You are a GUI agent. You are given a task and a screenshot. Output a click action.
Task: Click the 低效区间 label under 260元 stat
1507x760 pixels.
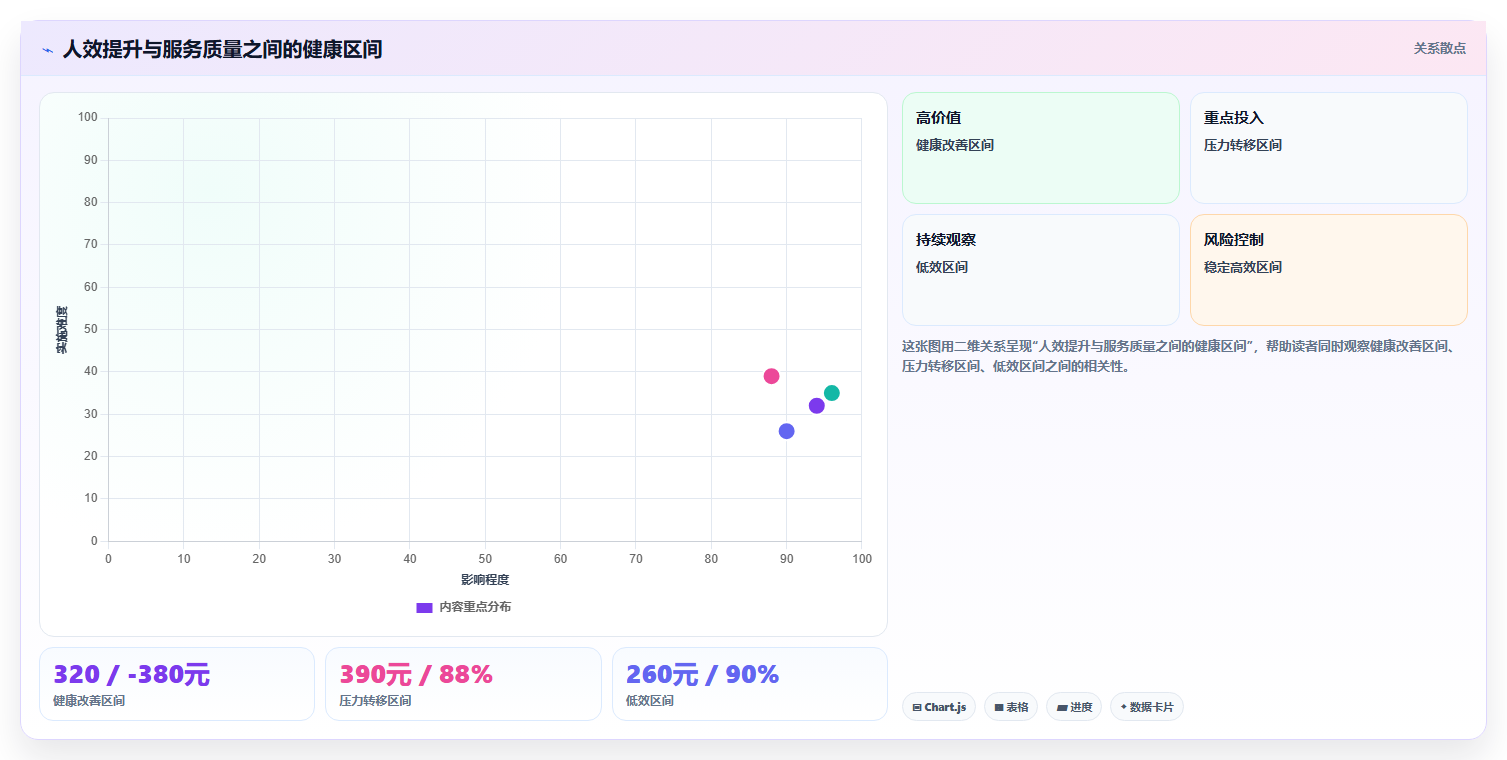pyautogui.click(x=650, y=701)
